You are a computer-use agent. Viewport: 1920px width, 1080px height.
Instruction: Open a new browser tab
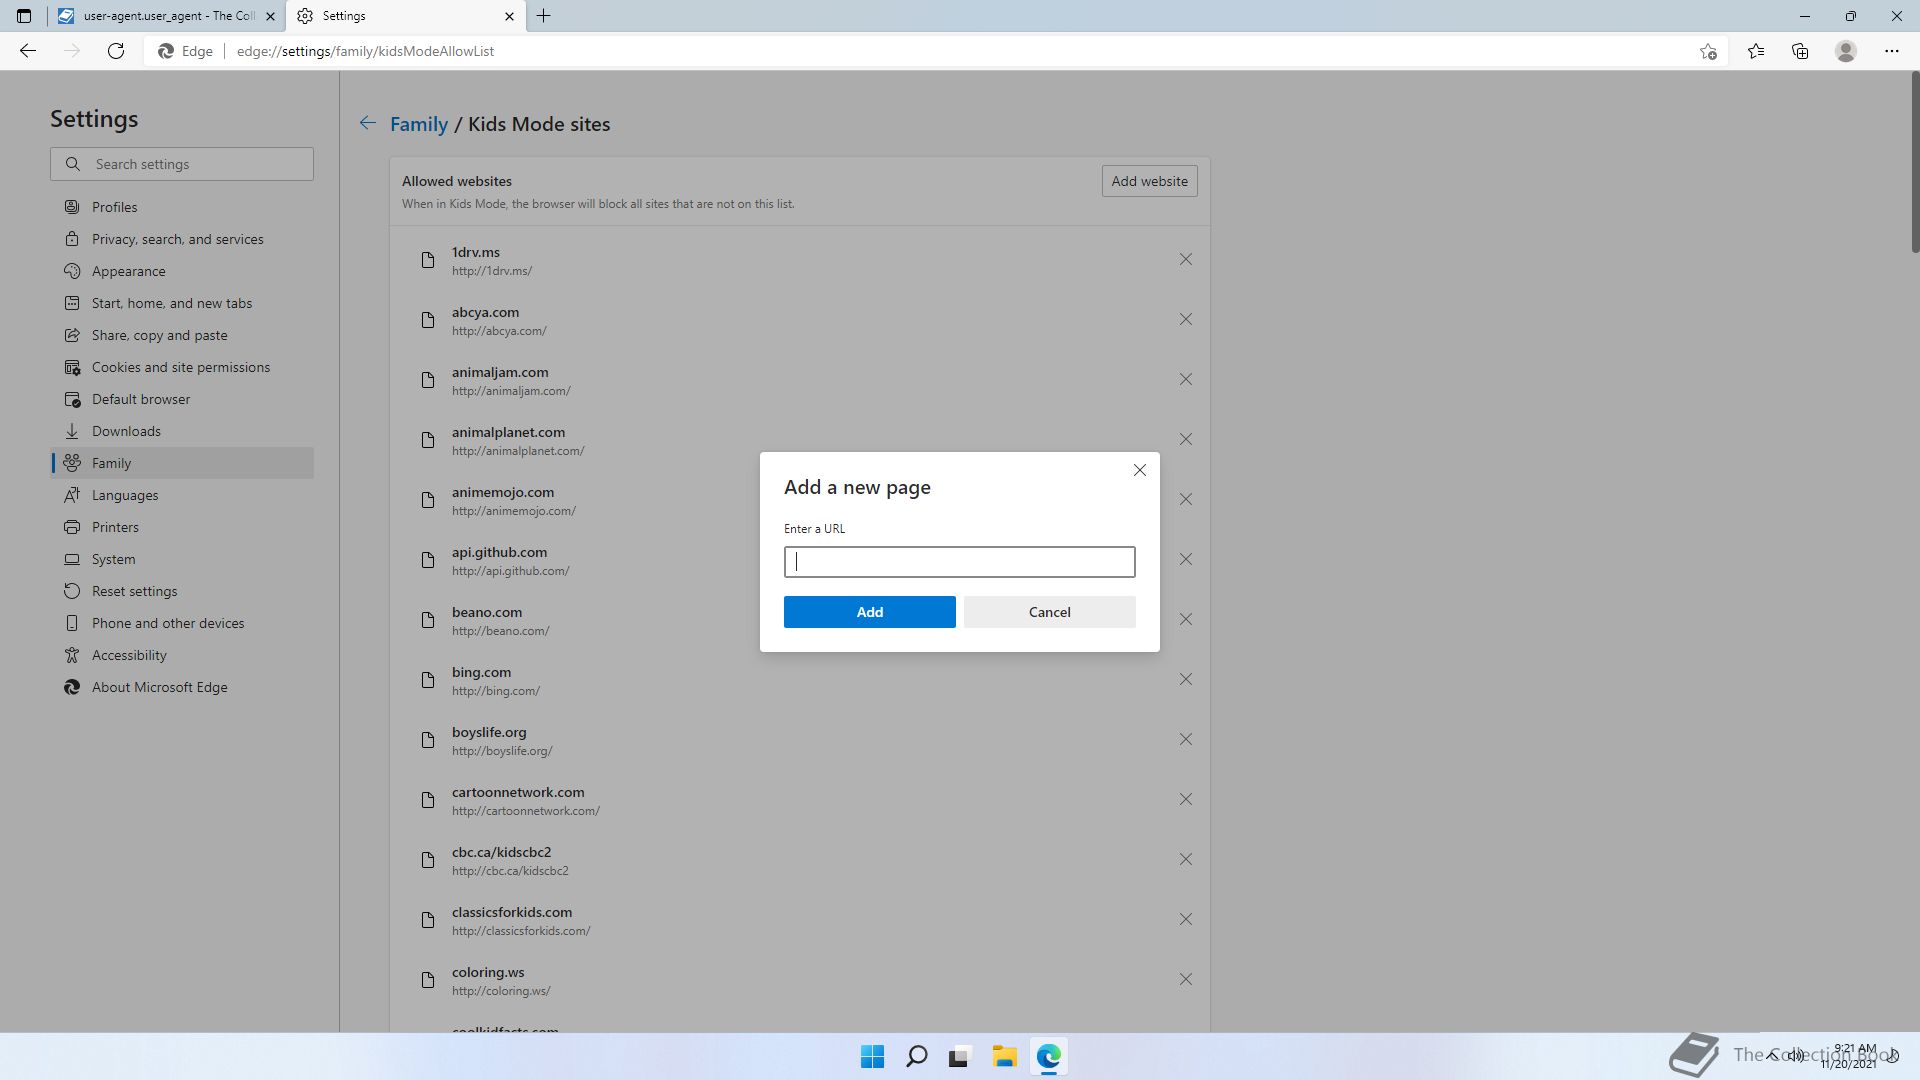[x=544, y=16]
